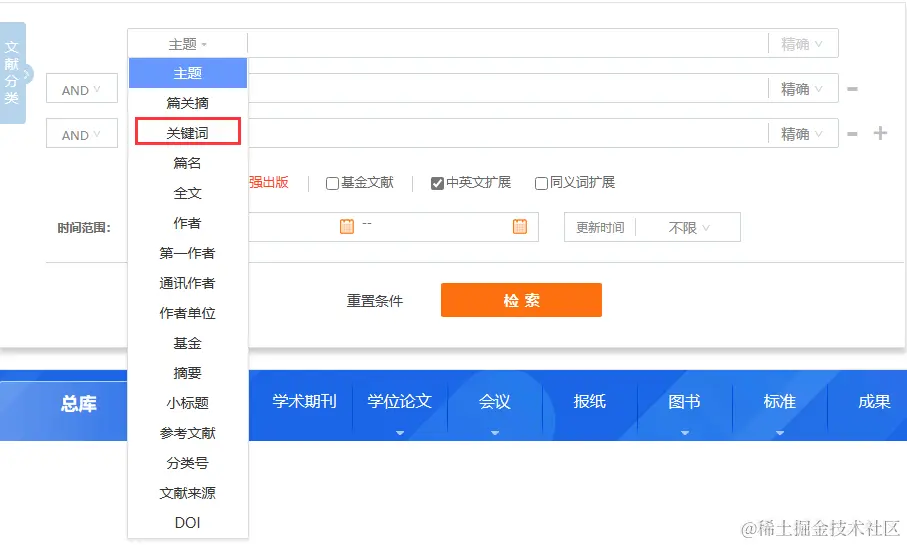The image size is (907, 545).
Task: Choose 作者单位 in the dropdown list
Action: 187,313
